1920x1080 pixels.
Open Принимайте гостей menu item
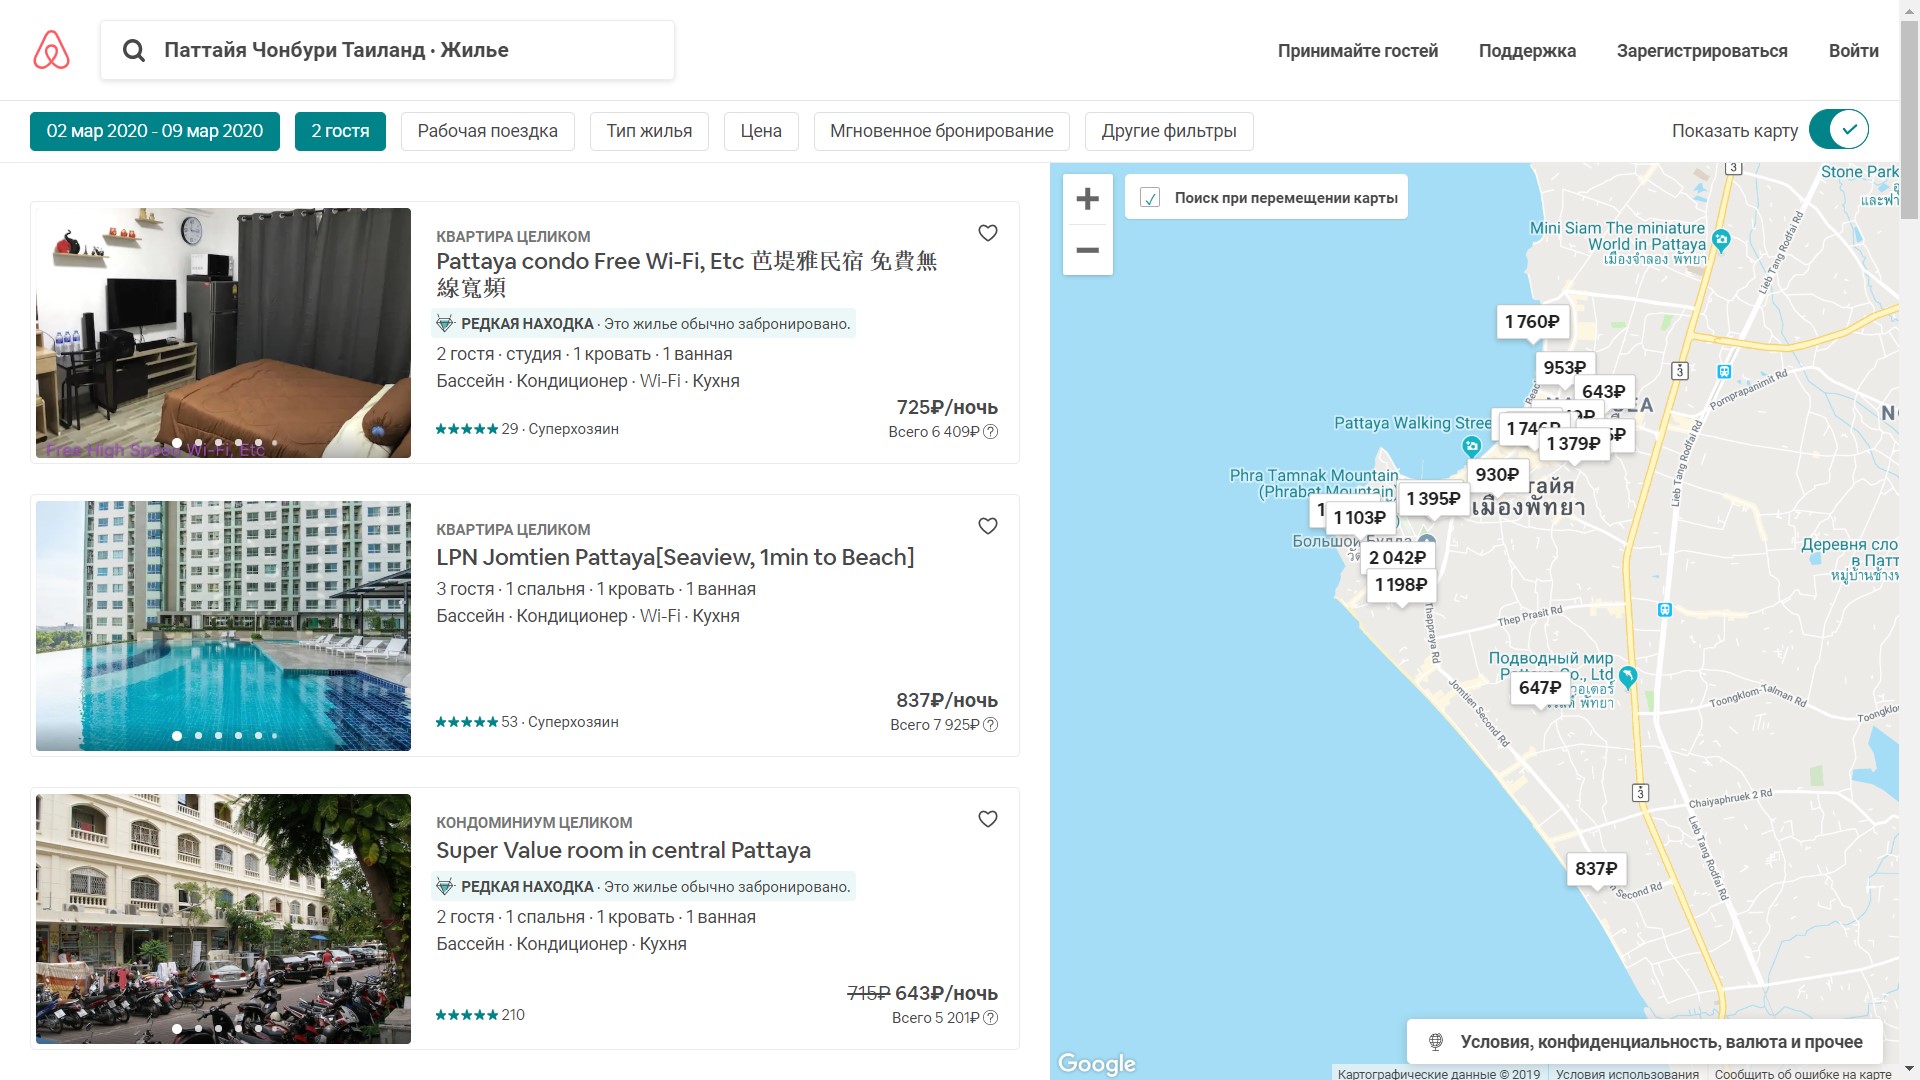[x=1358, y=51]
